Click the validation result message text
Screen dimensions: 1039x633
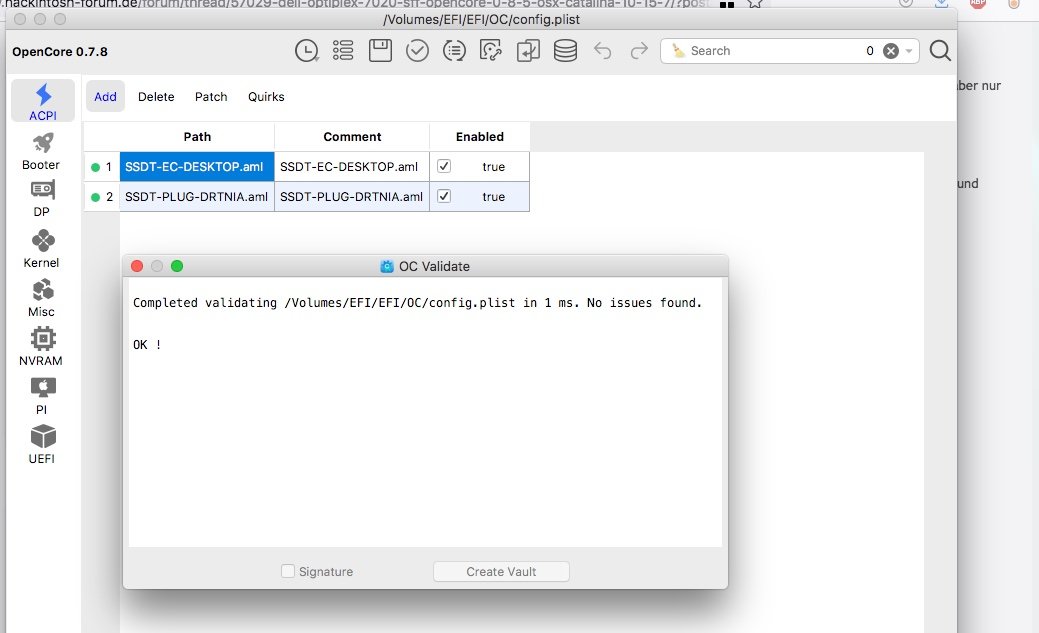[417, 303]
